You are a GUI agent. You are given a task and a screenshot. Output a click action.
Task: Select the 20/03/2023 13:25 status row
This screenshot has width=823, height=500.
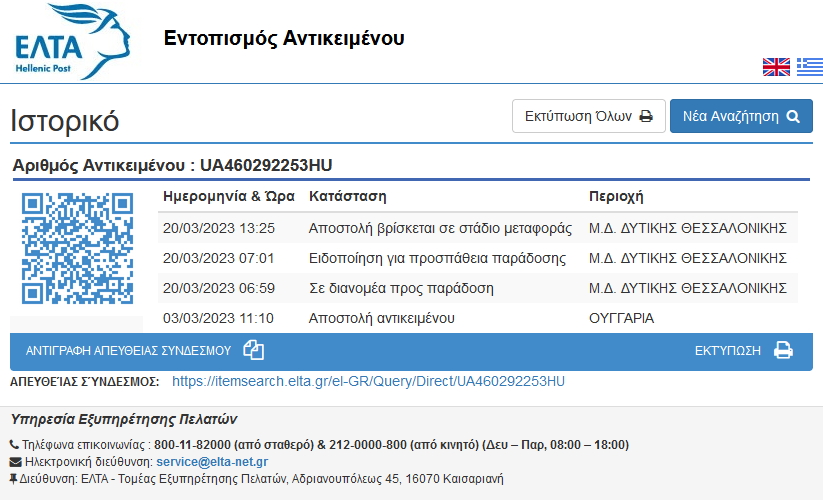click(x=478, y=228)
